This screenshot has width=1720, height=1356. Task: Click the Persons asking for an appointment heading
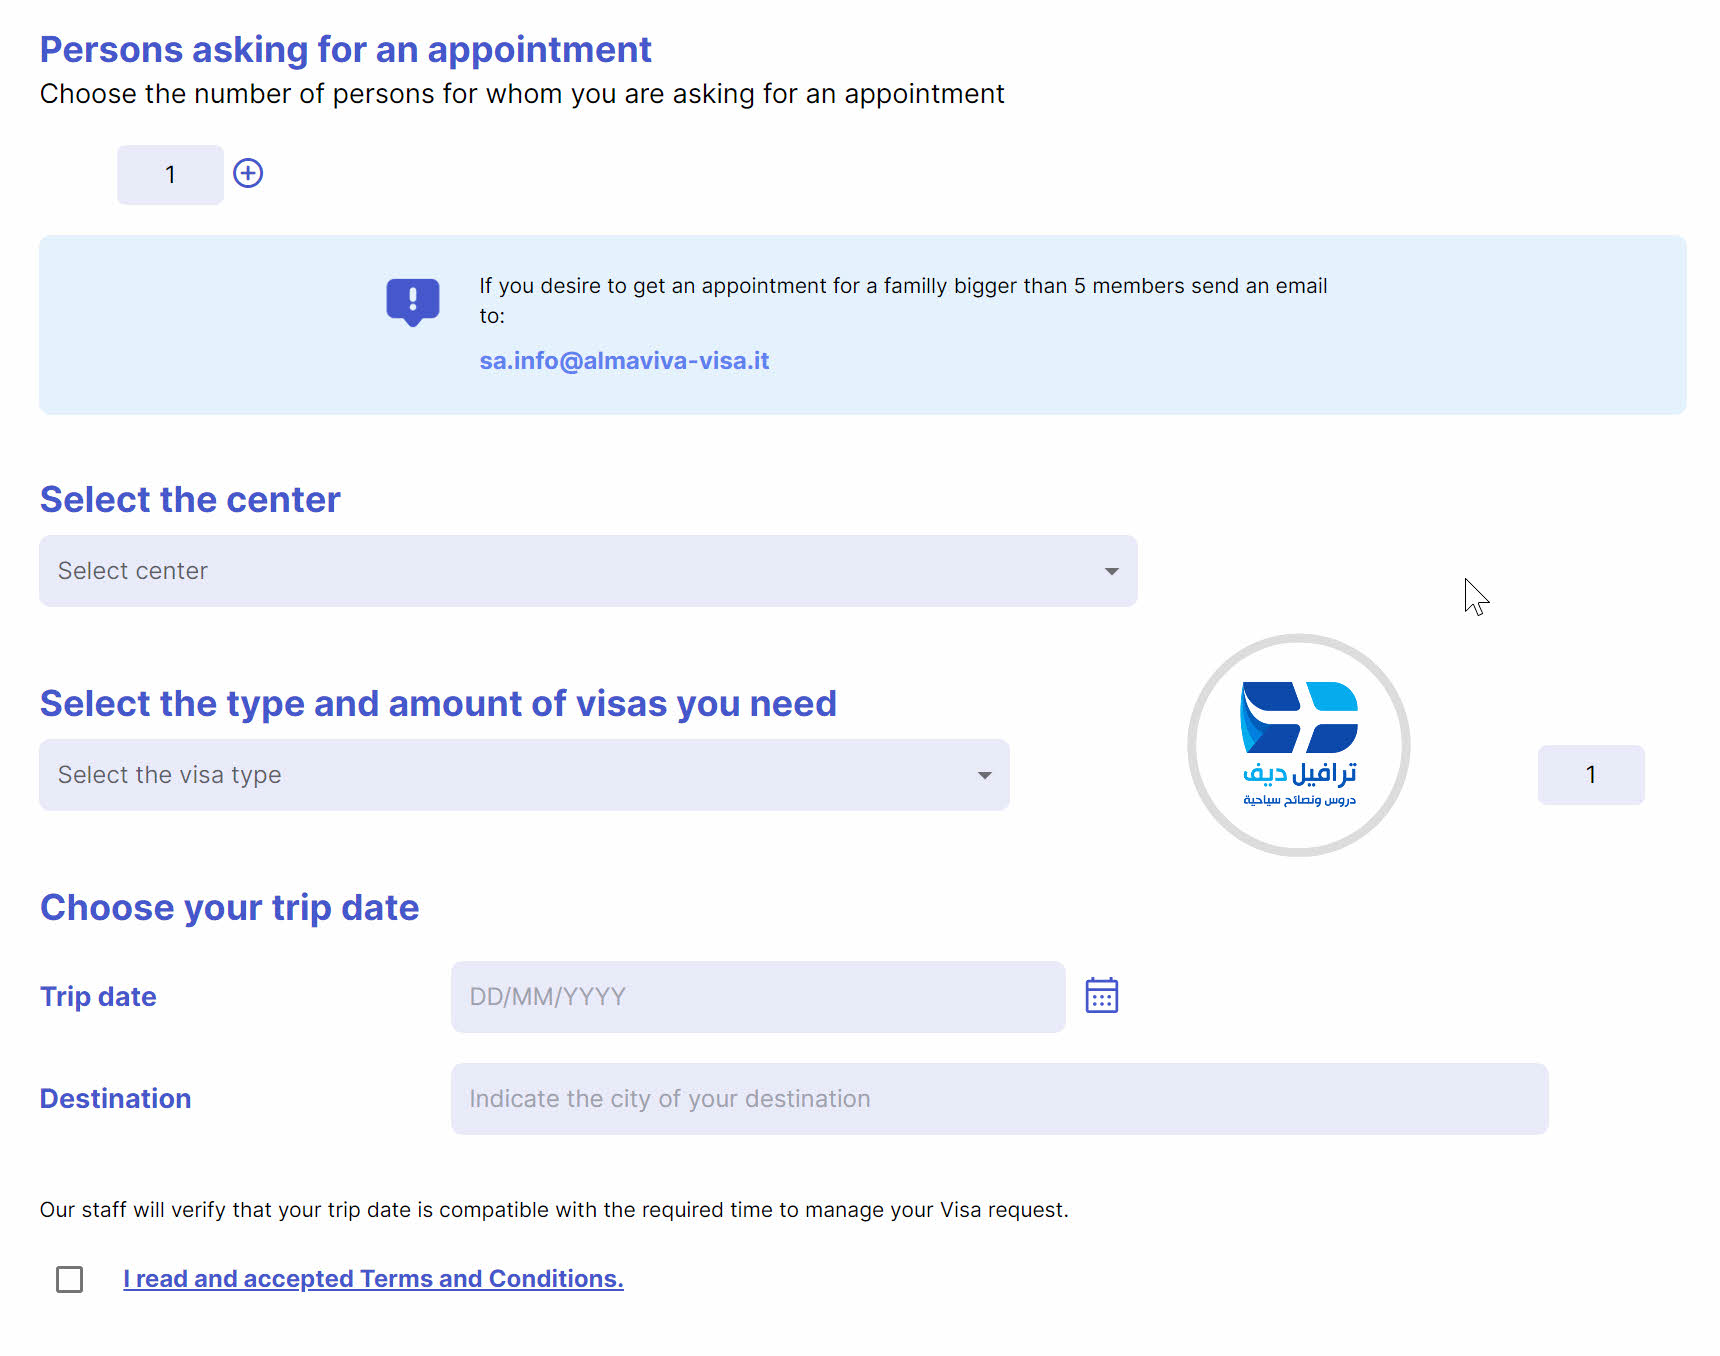click(345, 50)
